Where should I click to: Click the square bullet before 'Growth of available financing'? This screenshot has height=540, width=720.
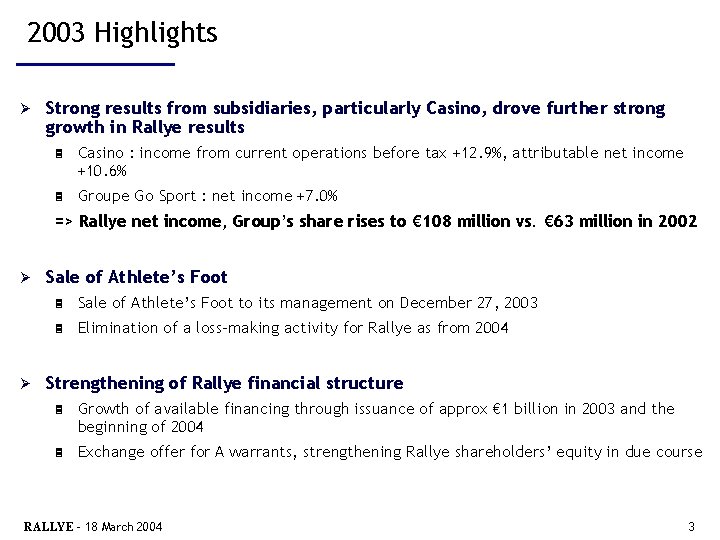coord(62,410)
